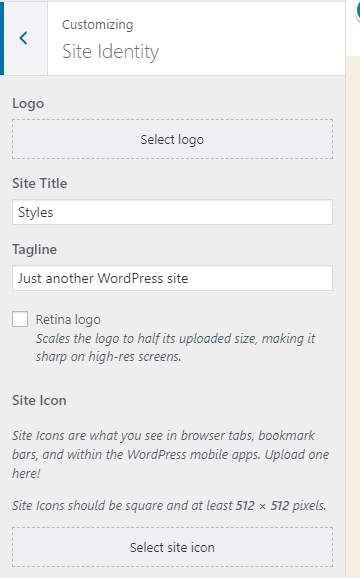Select the Site Title label
Viewport: 360px width, 578px height.
40,183
